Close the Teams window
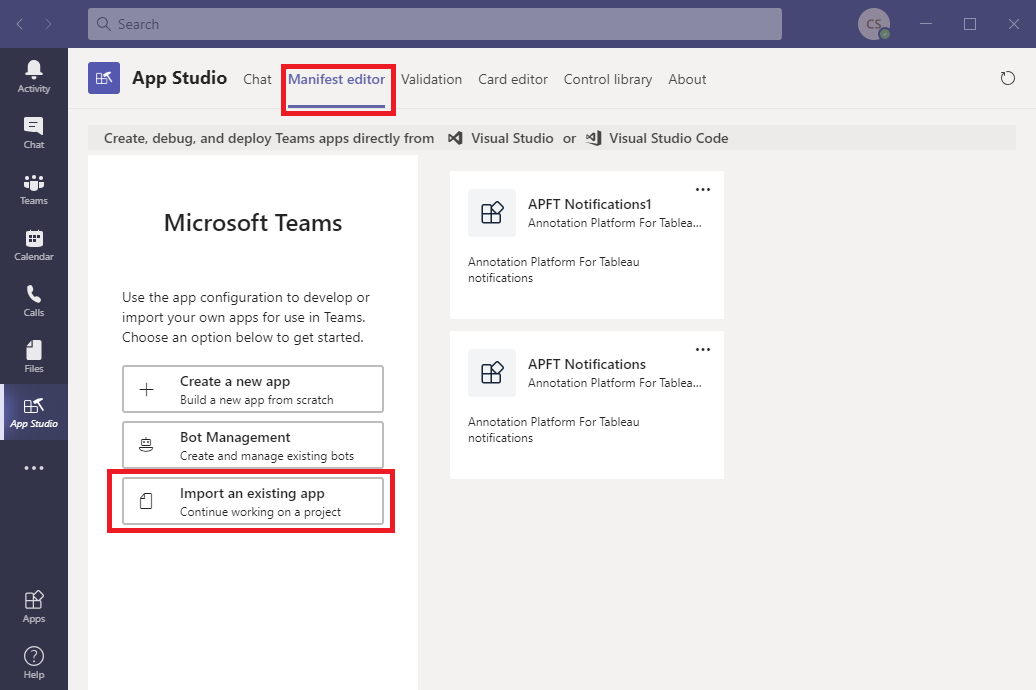The width and height of the screenshot is (1036, 690). 1014,24
